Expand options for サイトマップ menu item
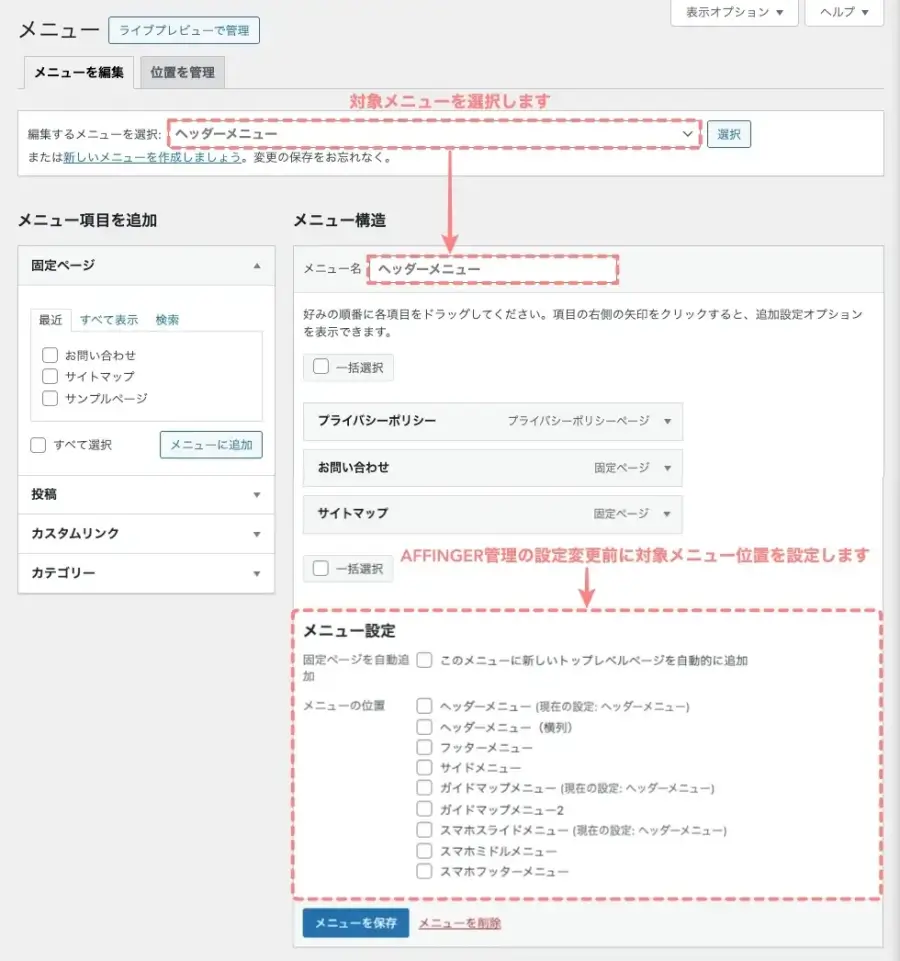 (x=668, y=514)
